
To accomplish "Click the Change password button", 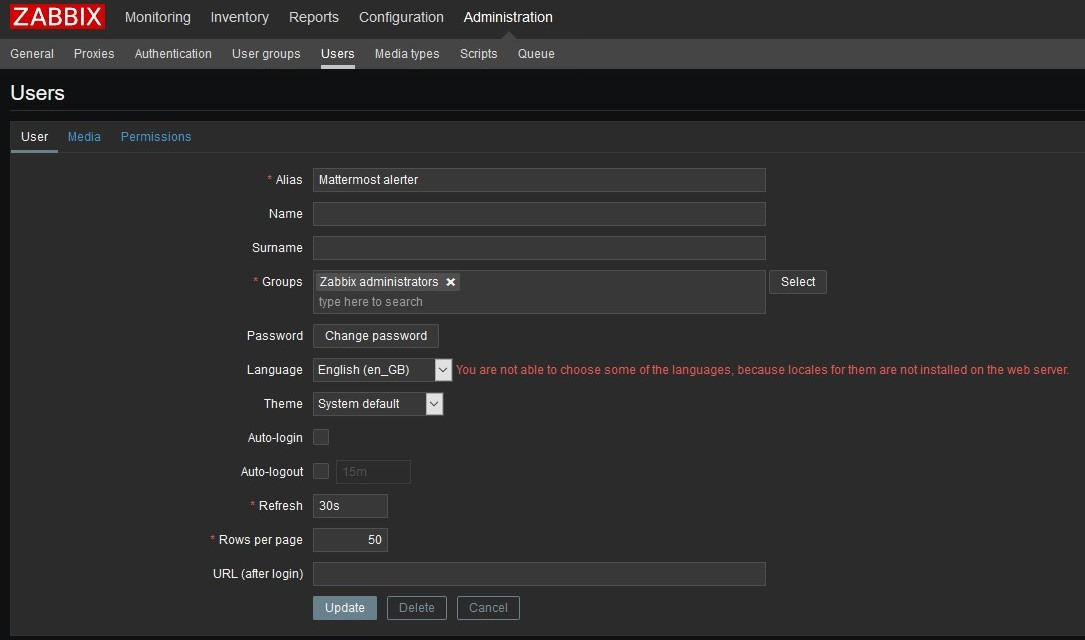I will [x=375, y=336].
